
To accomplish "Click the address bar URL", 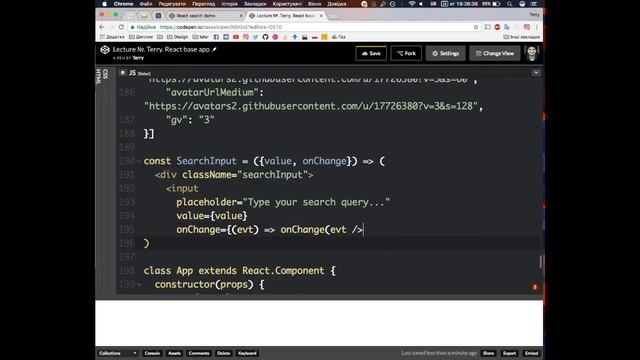I will click(x=221, y=27).
